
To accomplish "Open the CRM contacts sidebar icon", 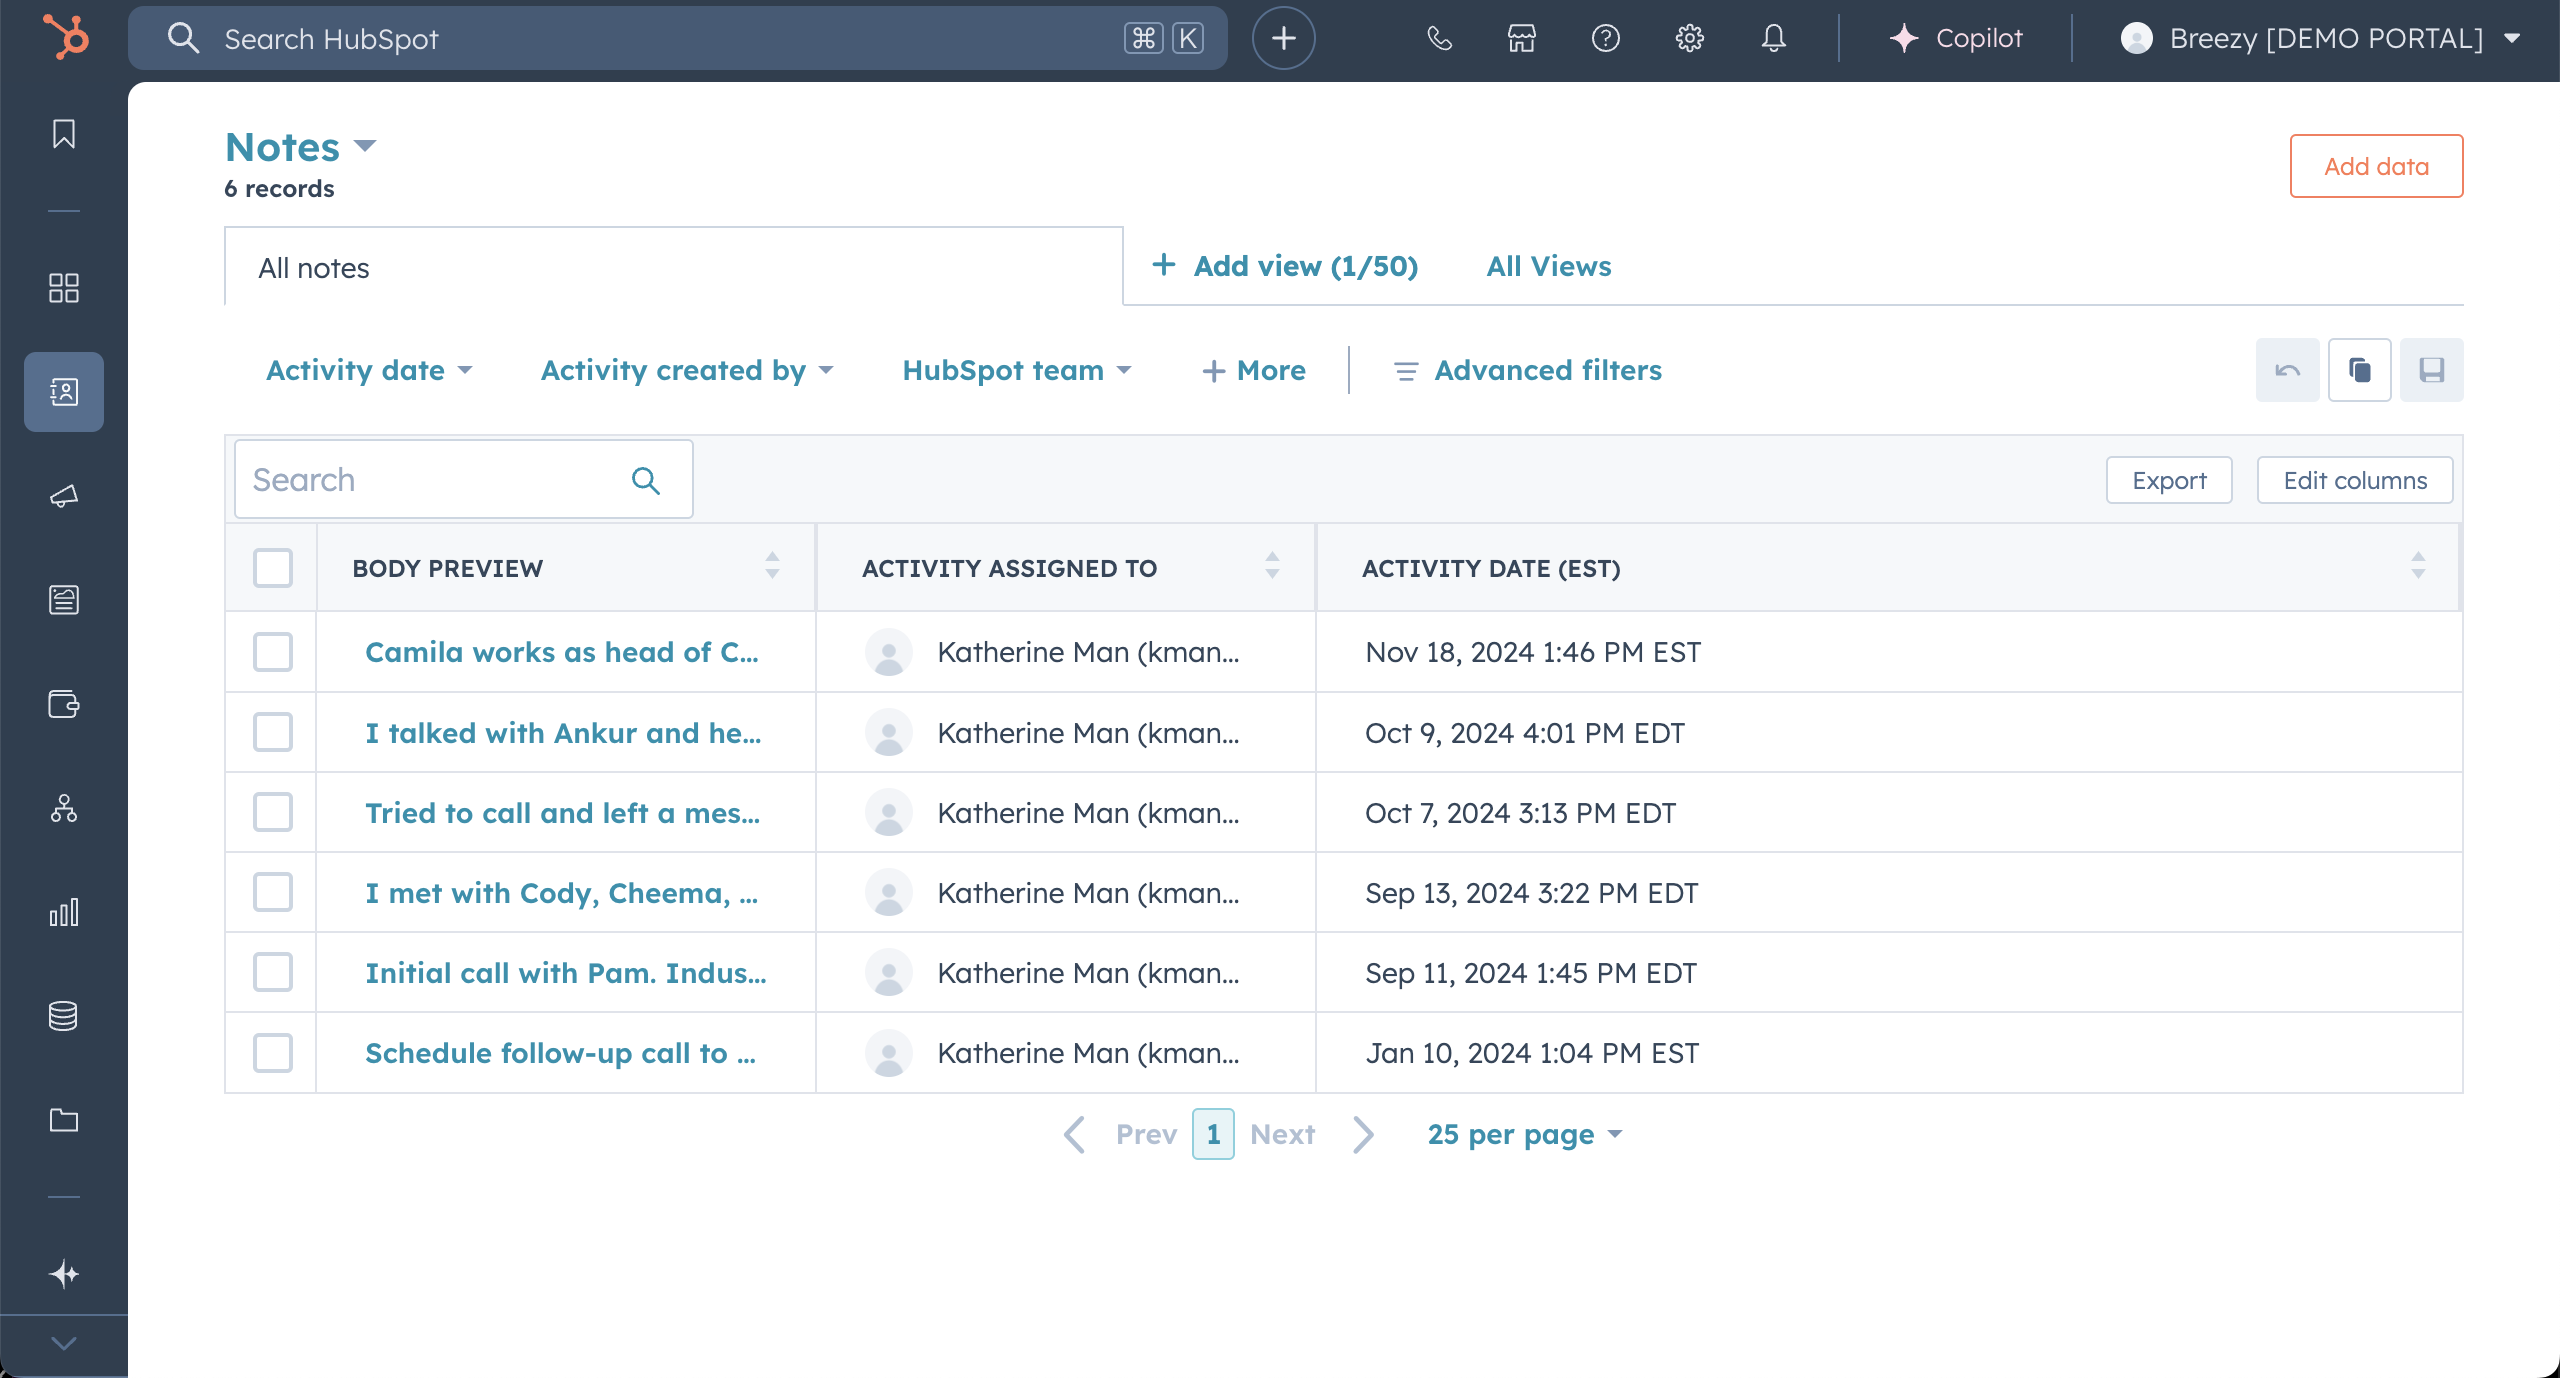I will point(64,392).
